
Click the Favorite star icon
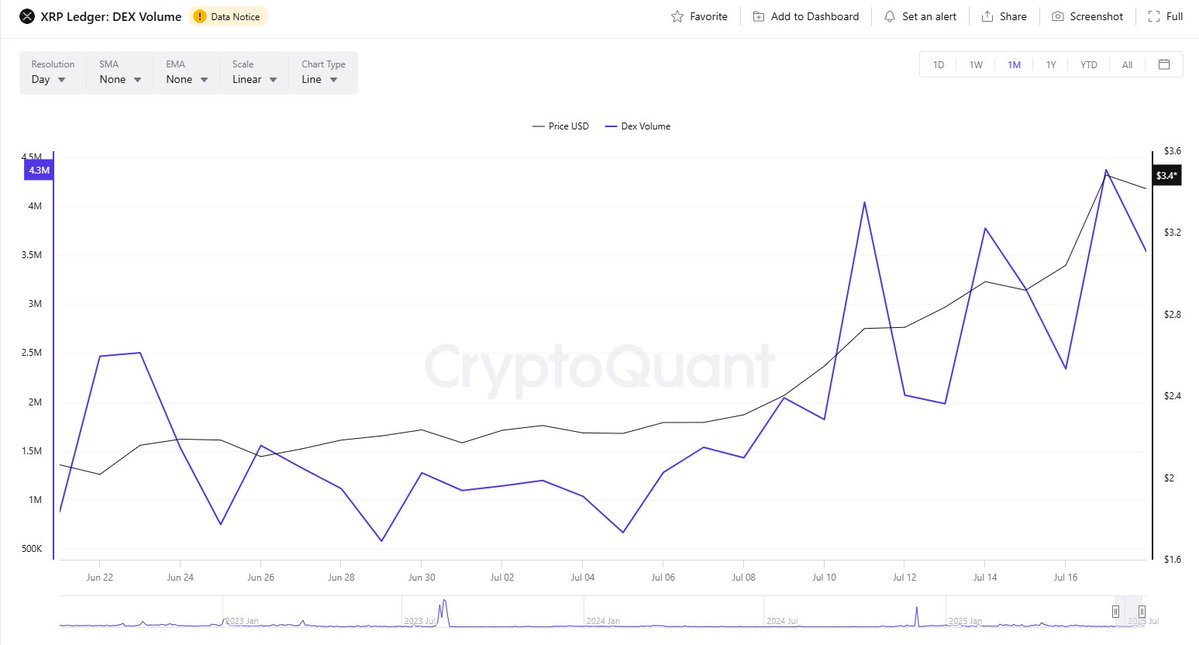coord(677,16)
